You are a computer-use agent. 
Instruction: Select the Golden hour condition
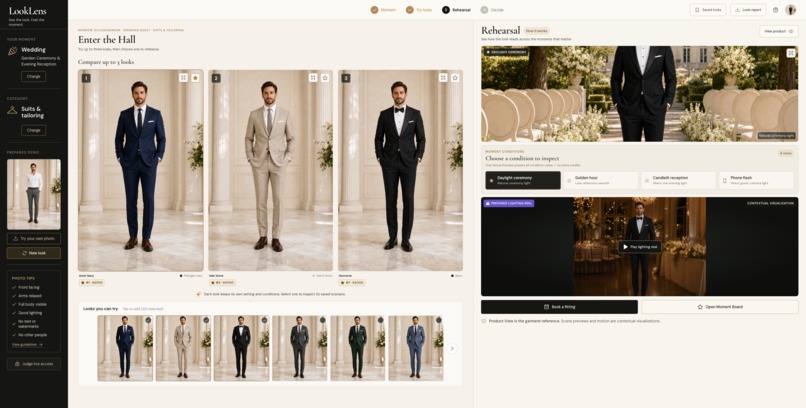point(600,180)
